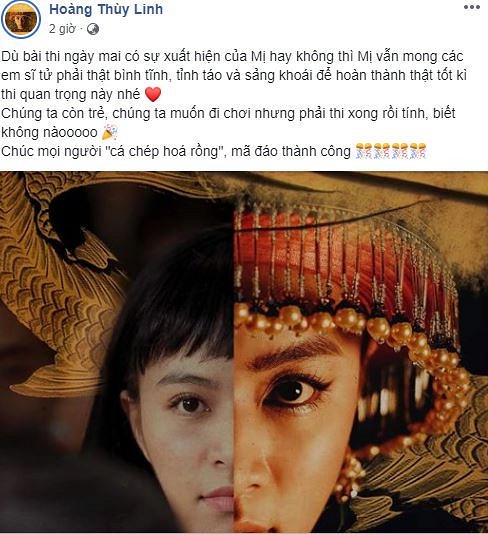488x534 pixels.
Task: Click the red heart emoji after "này nhé"
Action: tap(153, 94)
